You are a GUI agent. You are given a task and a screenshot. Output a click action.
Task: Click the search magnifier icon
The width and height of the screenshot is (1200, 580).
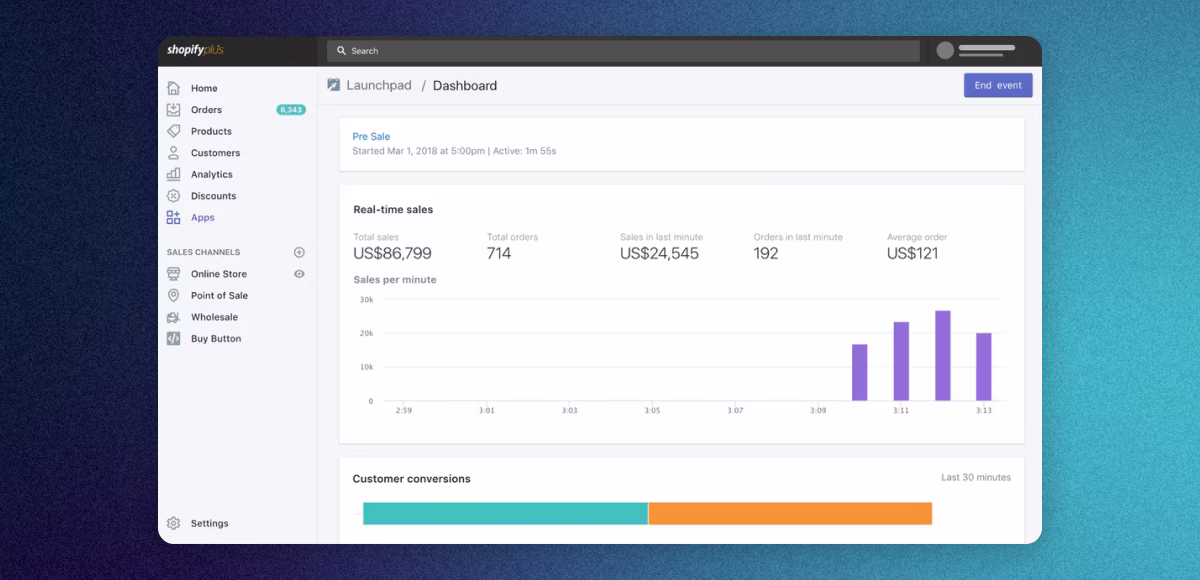click(341, 51)
